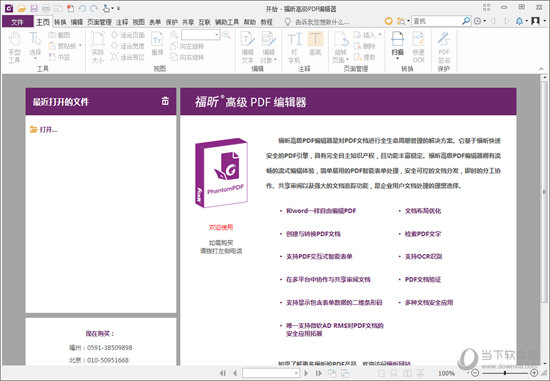Click Open (打开...) in recent files panel
This screenshot has width=550, height=381.
tap(43, 129)
